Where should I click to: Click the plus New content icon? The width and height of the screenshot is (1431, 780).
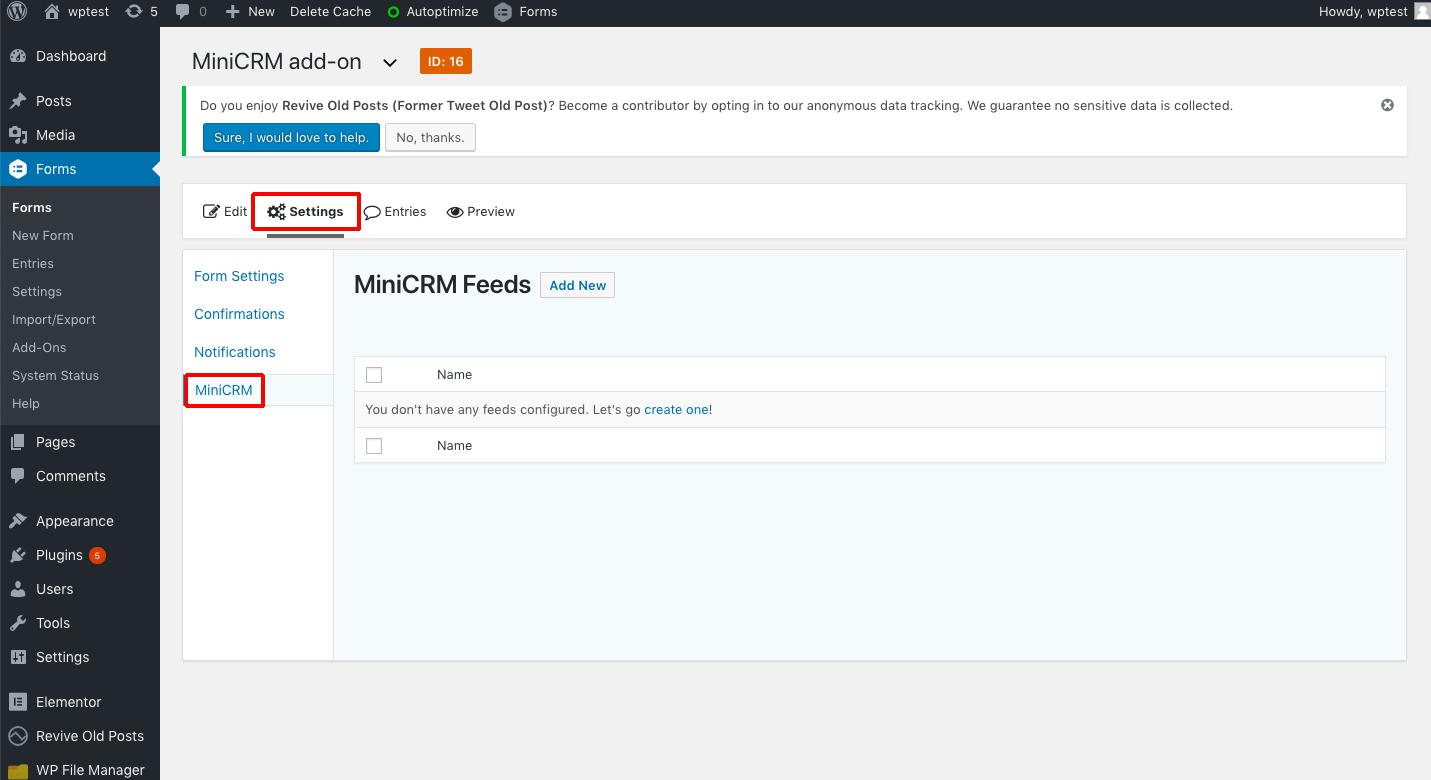click(233, 12)
